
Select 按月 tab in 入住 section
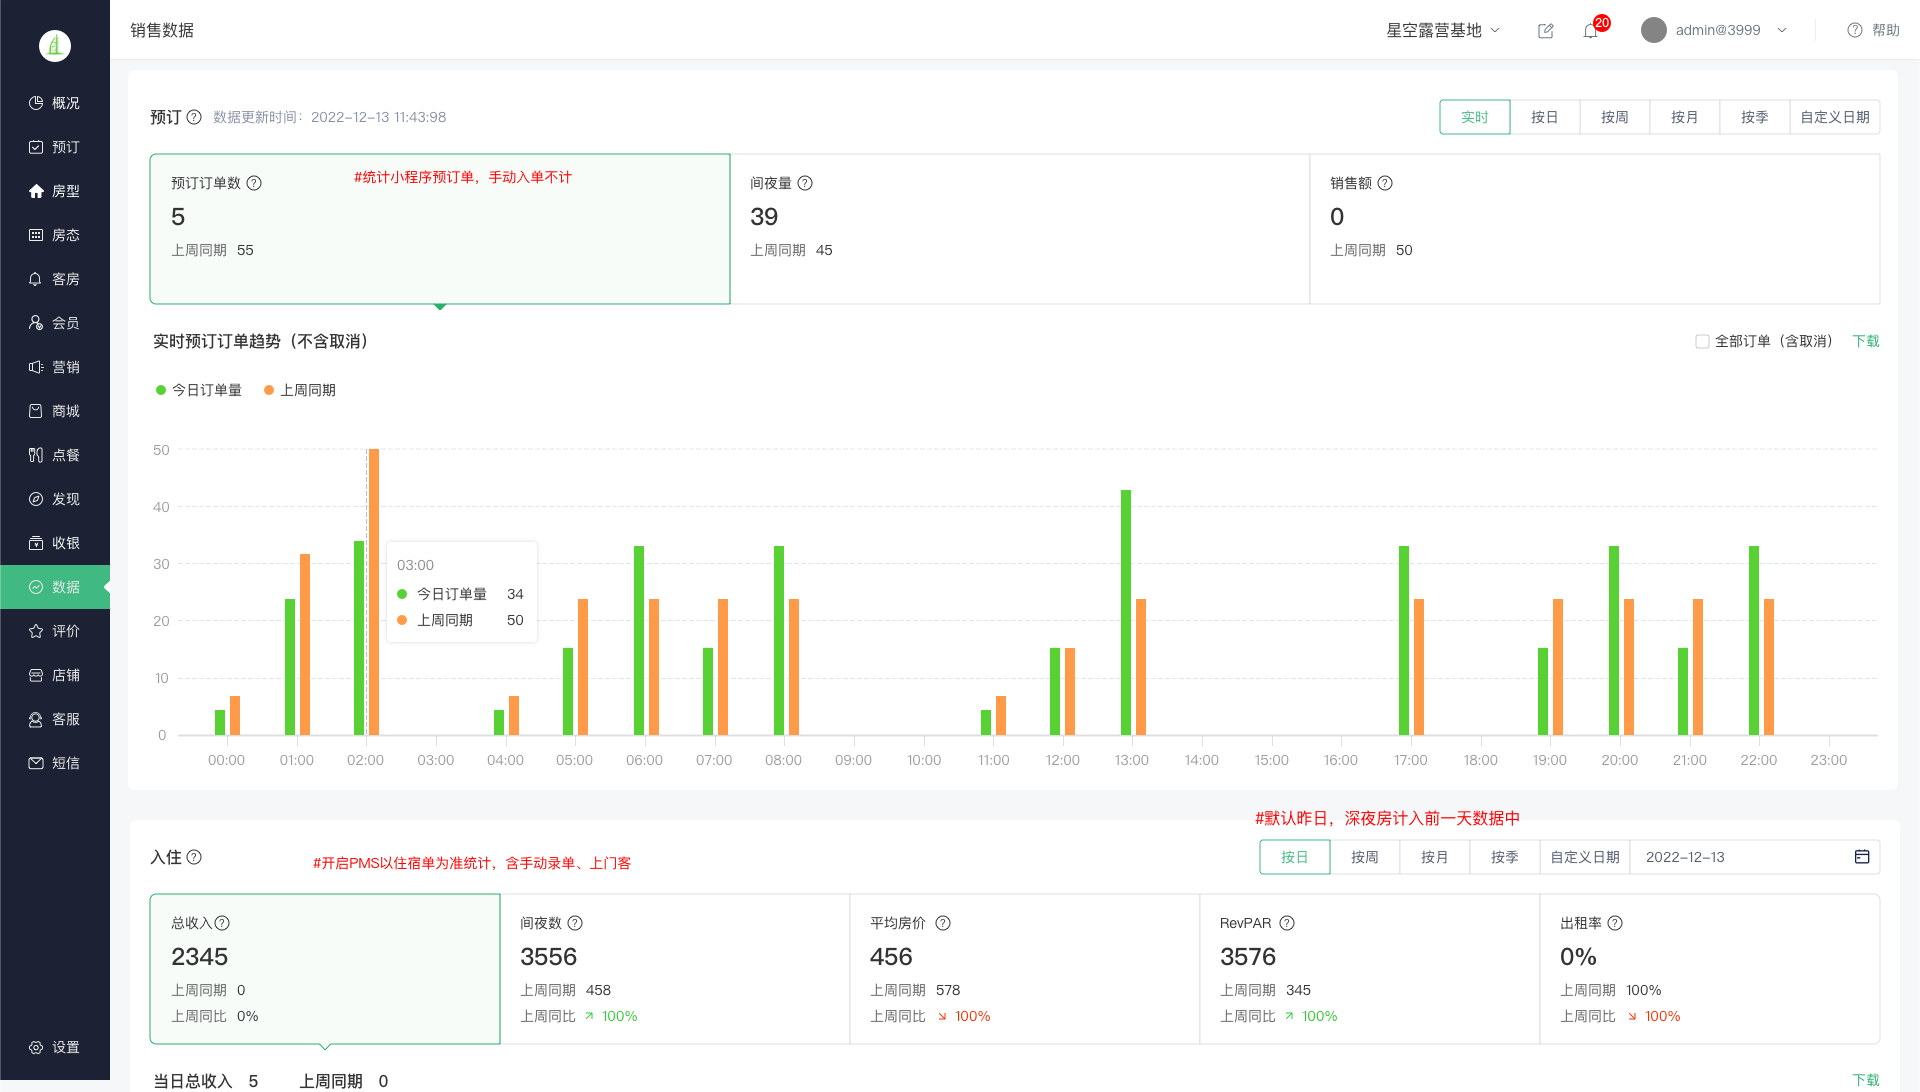1434,857
